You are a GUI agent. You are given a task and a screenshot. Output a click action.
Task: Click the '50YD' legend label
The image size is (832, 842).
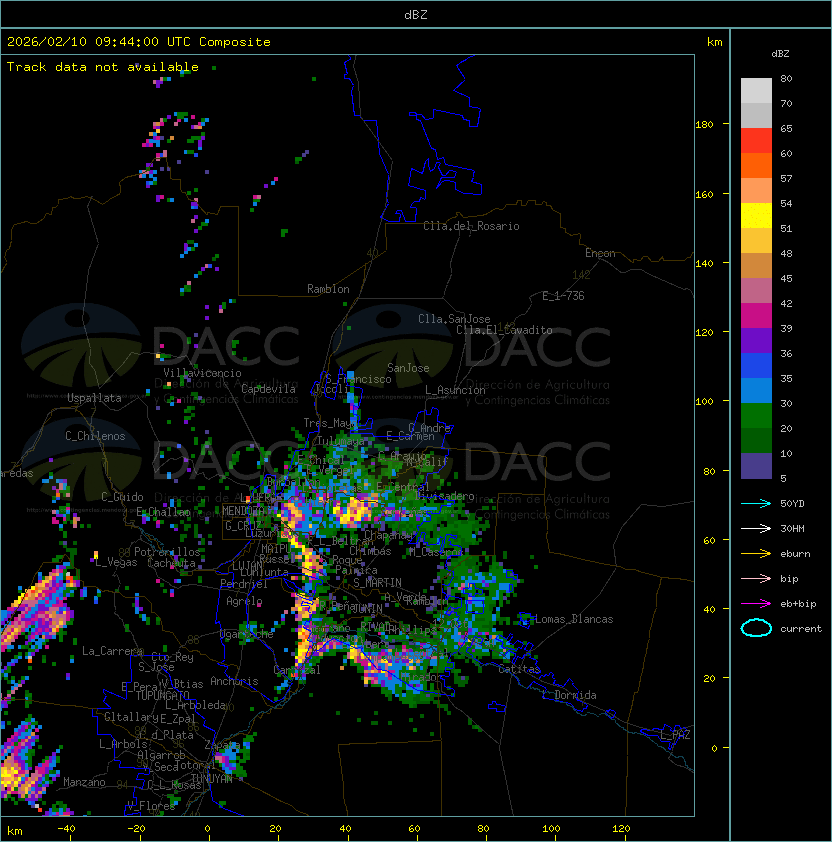tap(792, 504)
